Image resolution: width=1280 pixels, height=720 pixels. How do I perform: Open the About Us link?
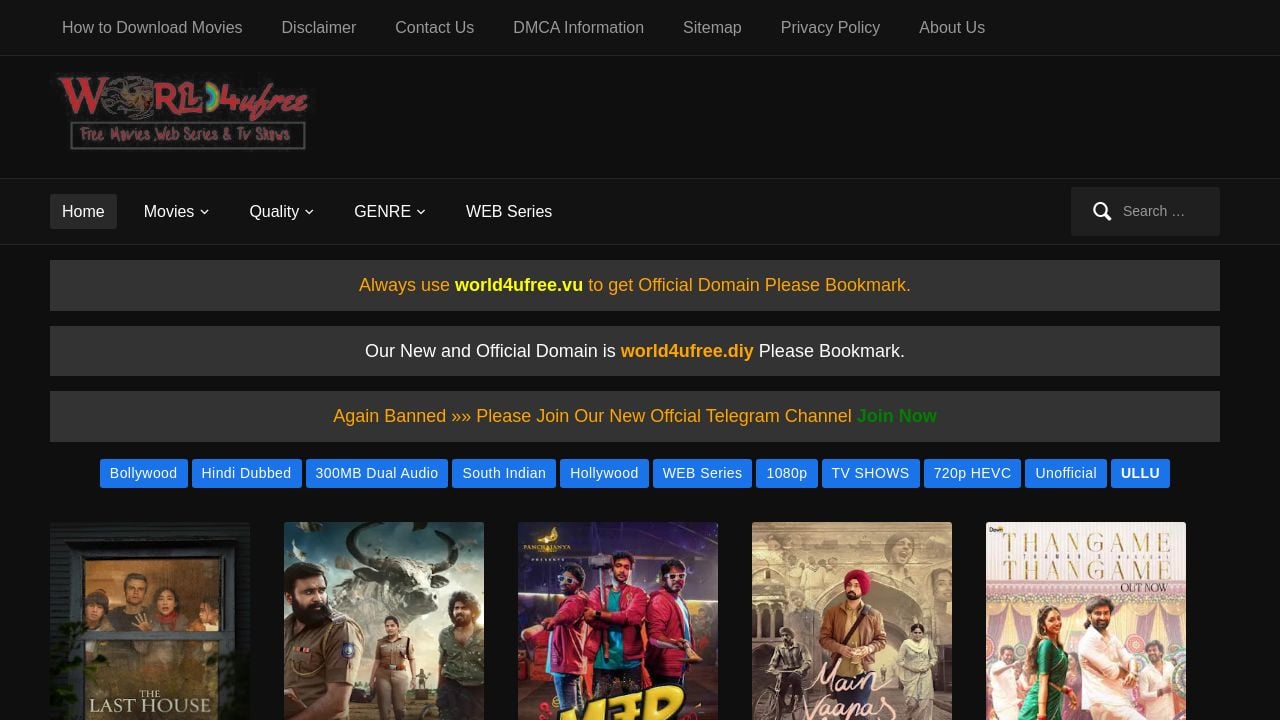[x=952, y=27]
